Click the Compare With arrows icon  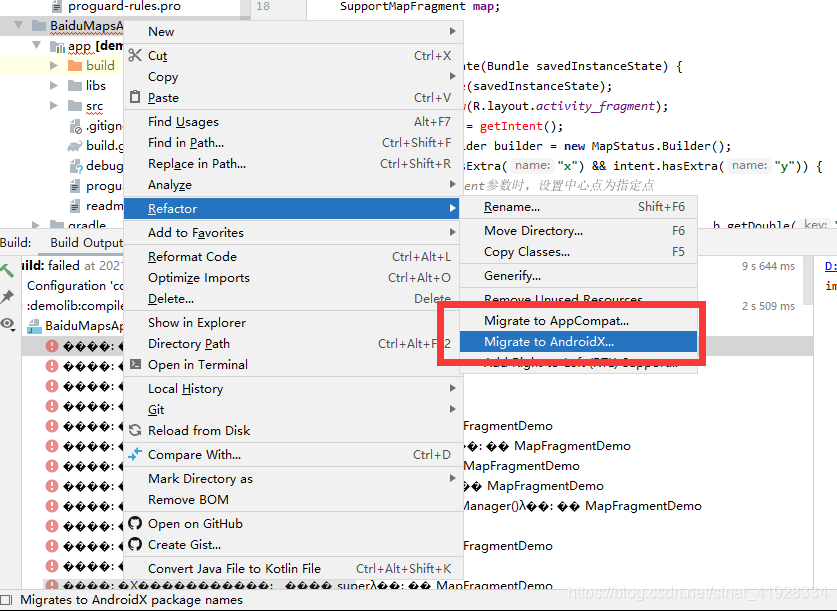(x=135, y=454)
